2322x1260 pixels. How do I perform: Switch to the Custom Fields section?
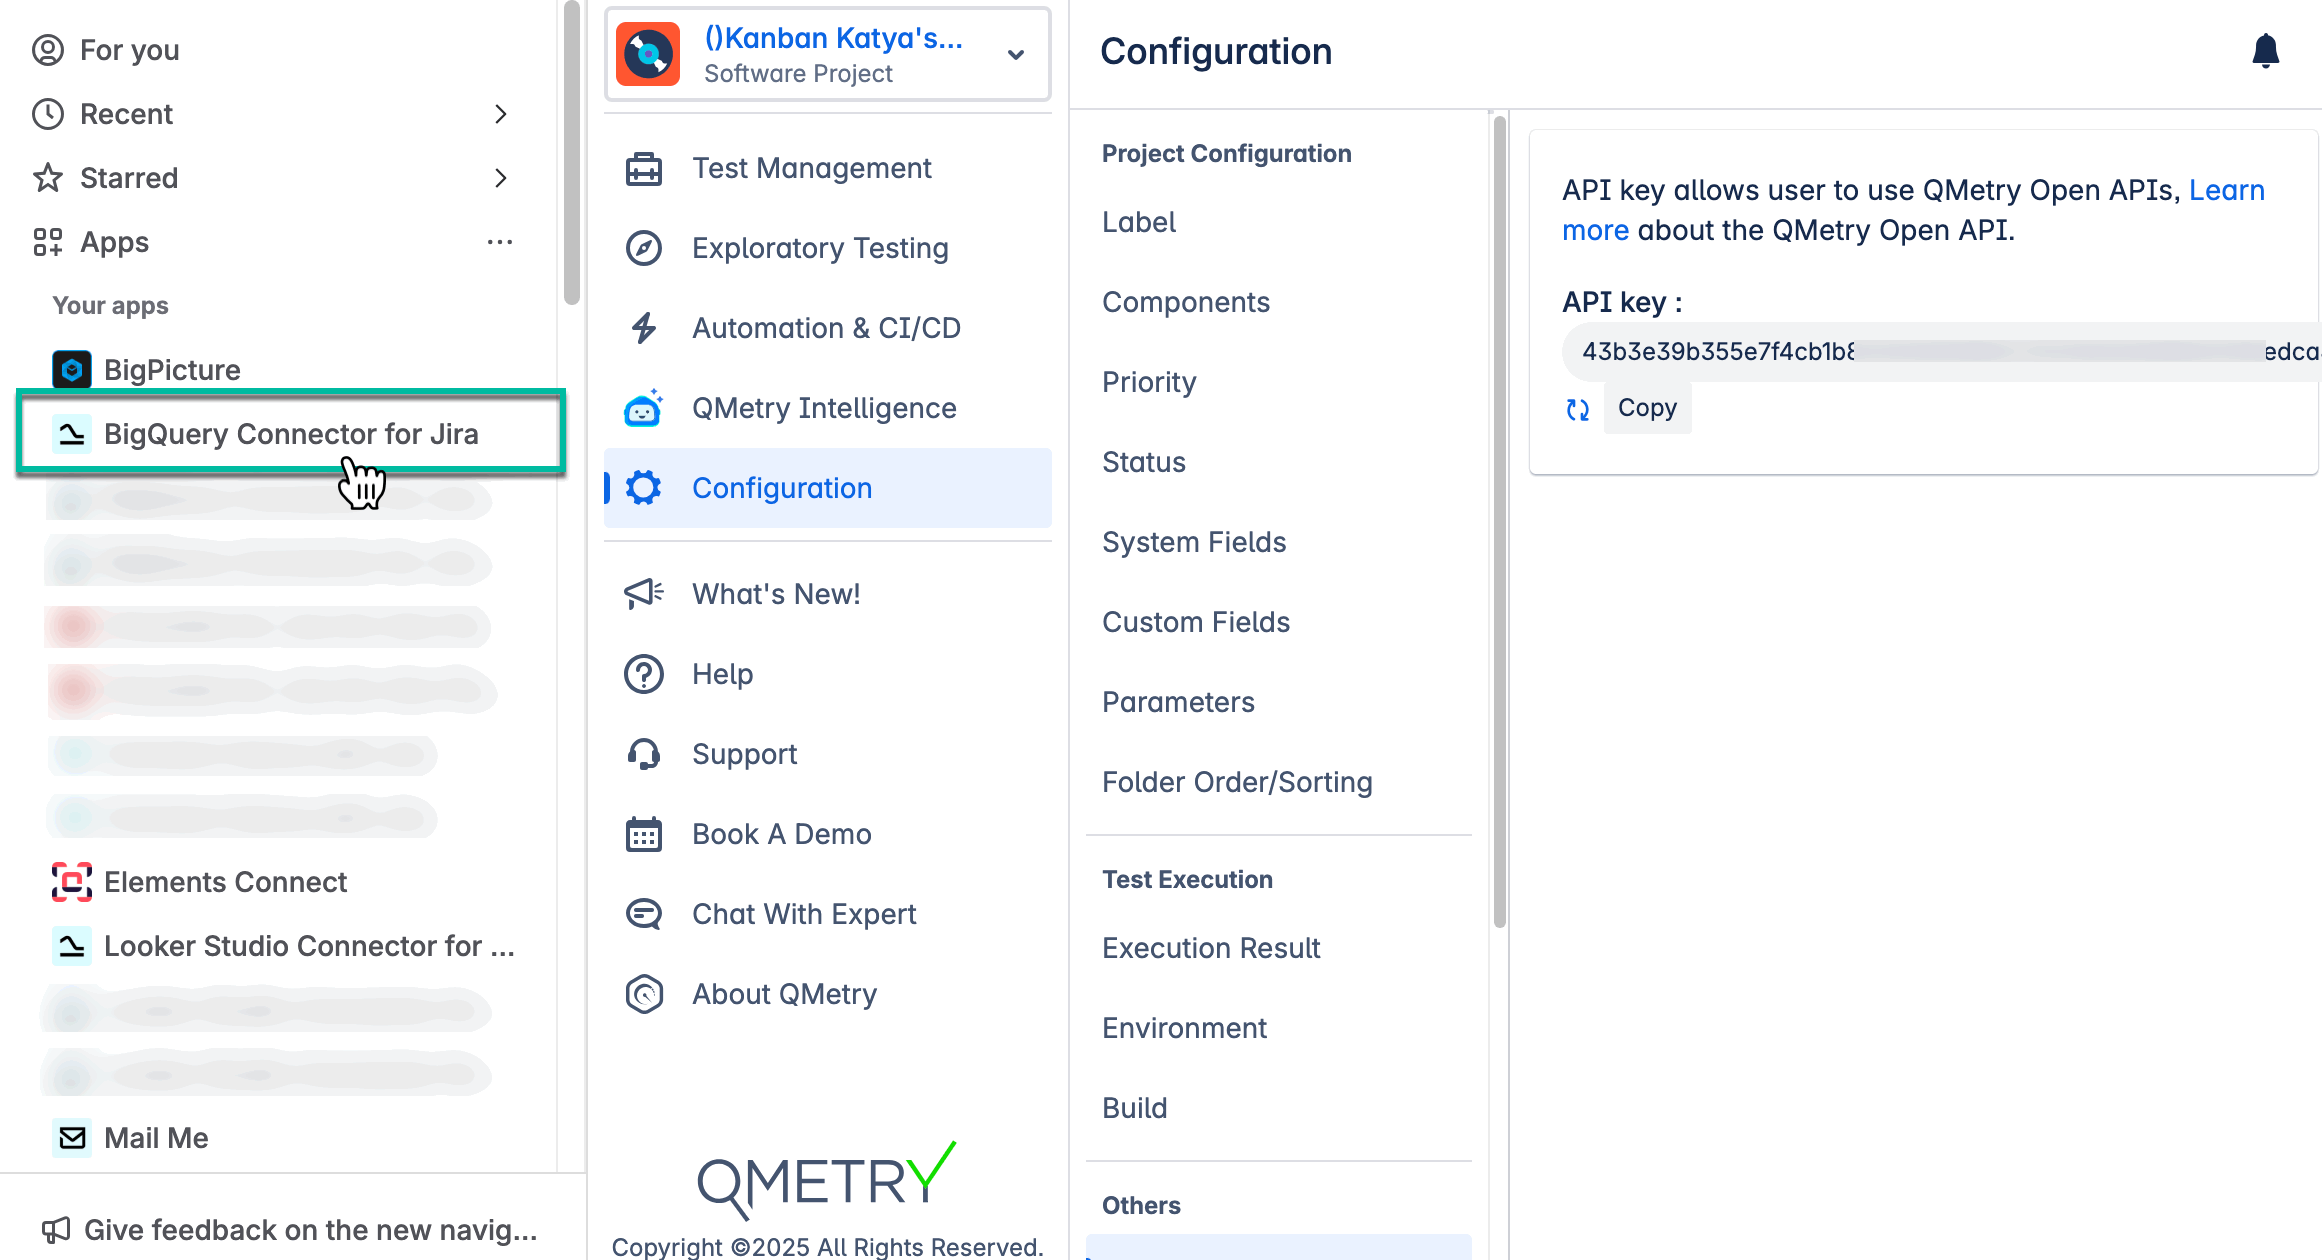(1196, 621)
